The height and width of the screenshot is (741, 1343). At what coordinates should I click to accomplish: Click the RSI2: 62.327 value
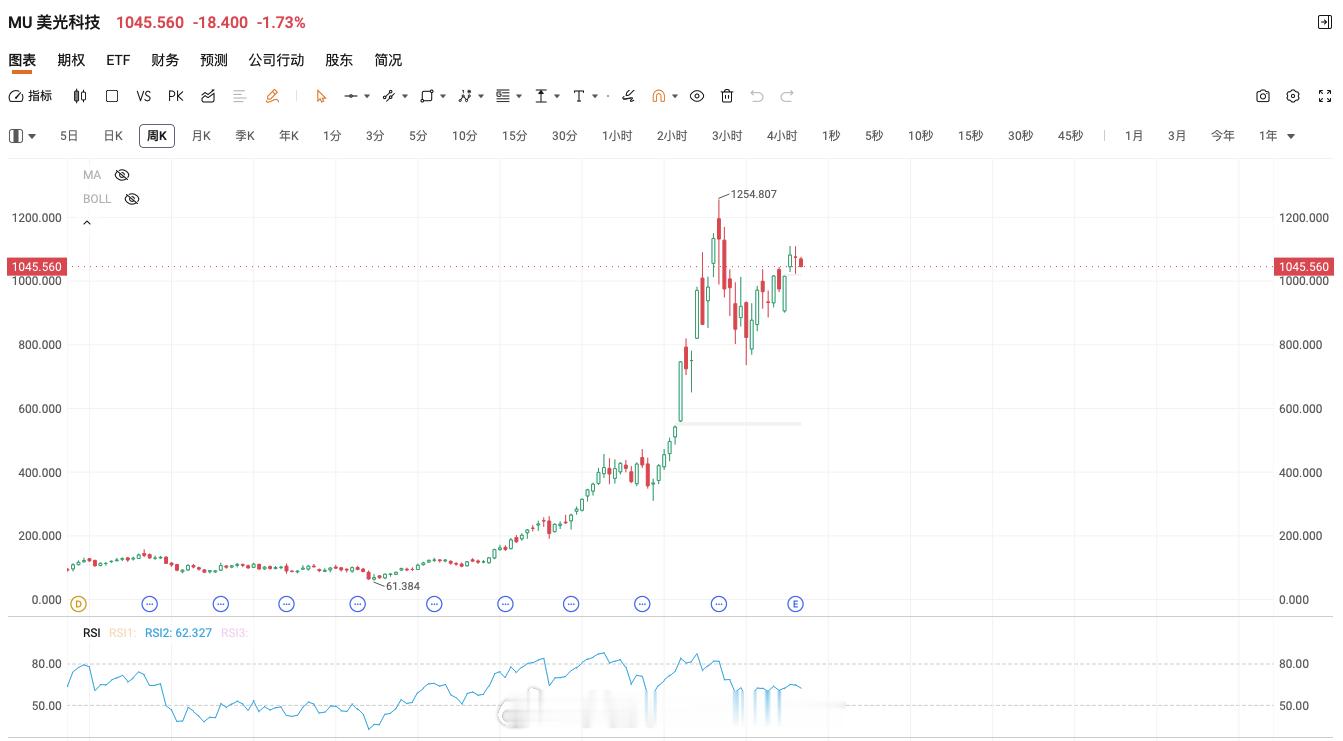click(x=178, y=633)
